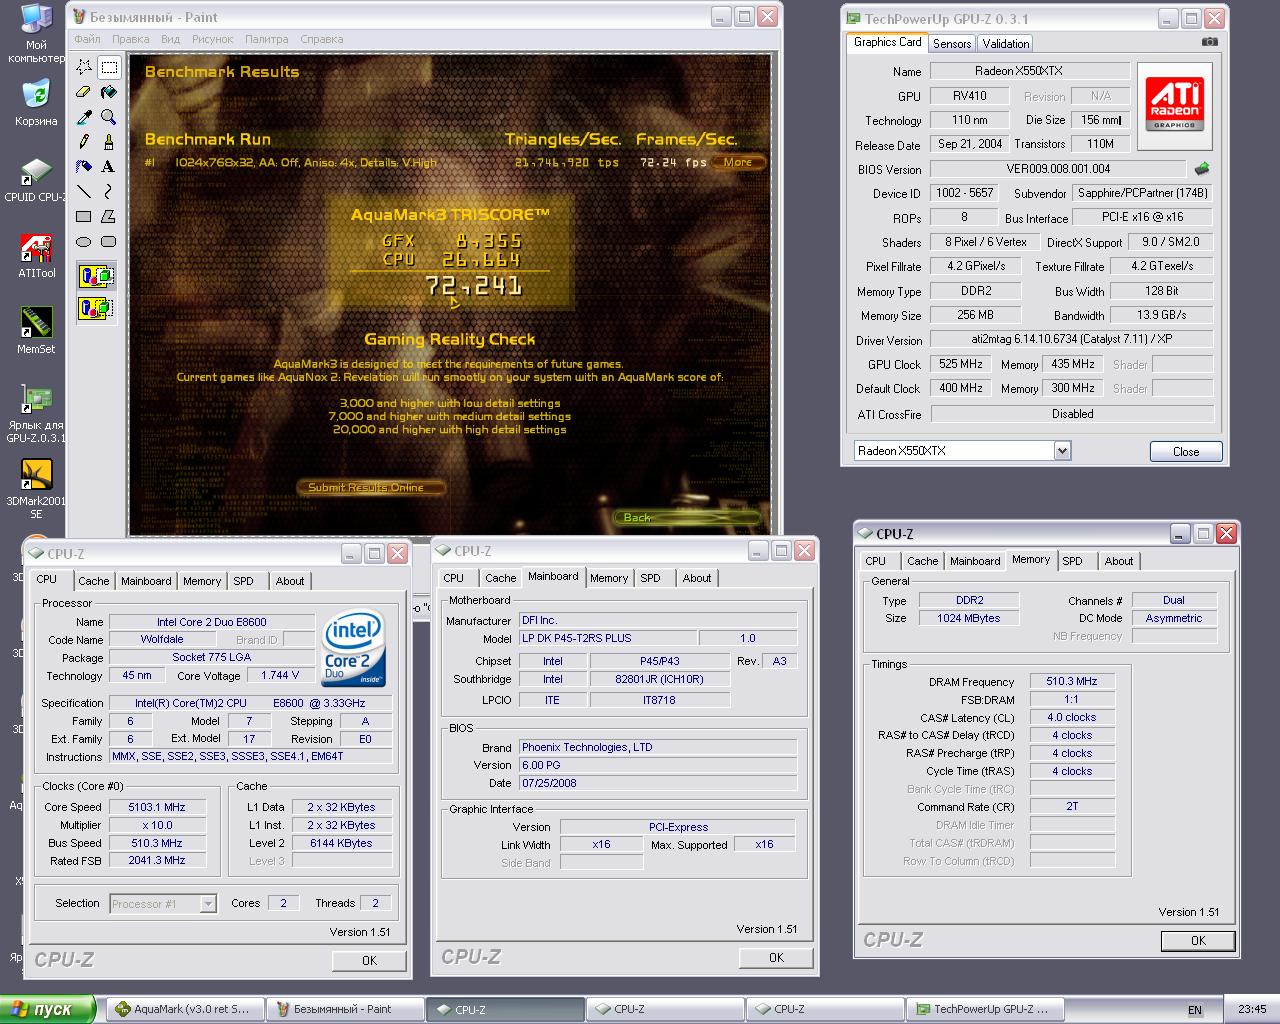Click the Driver Version field in GPU-Z

coord(1072,339)
